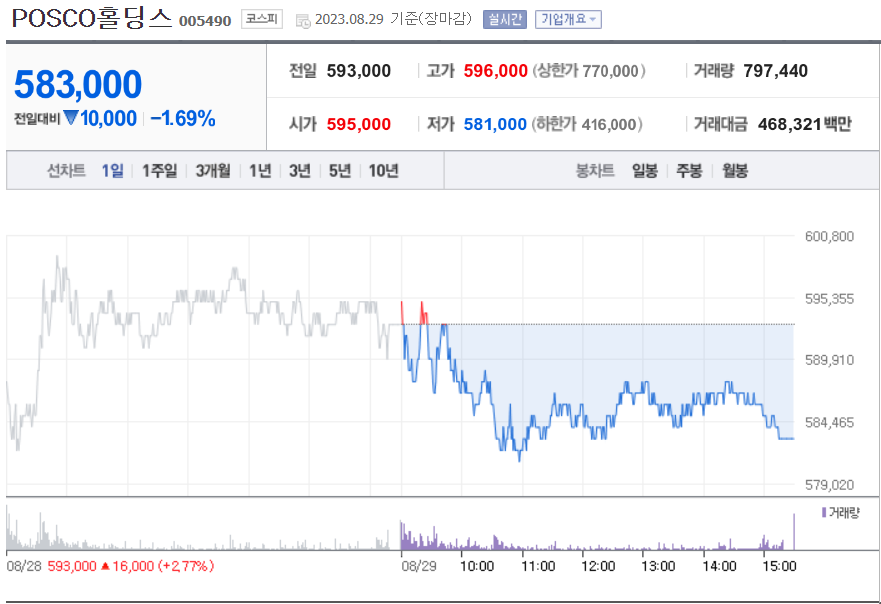881x604 pixels.
Task: Click the 저가 value 581,000
Action: click(495, 124)
